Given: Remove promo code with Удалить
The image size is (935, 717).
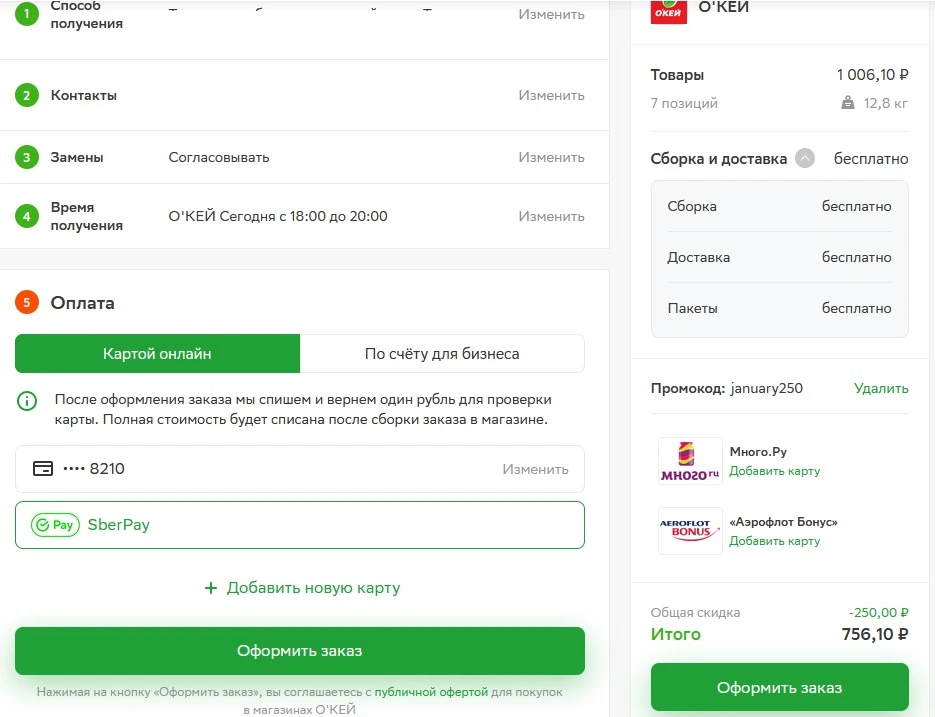Looking at the screenshot, I should point(881,388).
